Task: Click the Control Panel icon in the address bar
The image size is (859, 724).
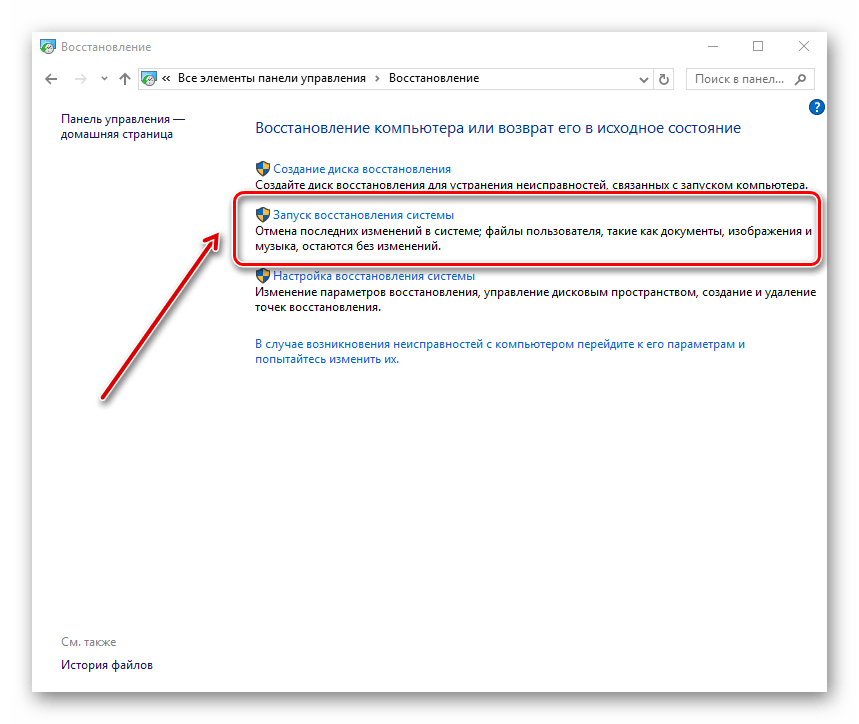Action: pos(150,78)
